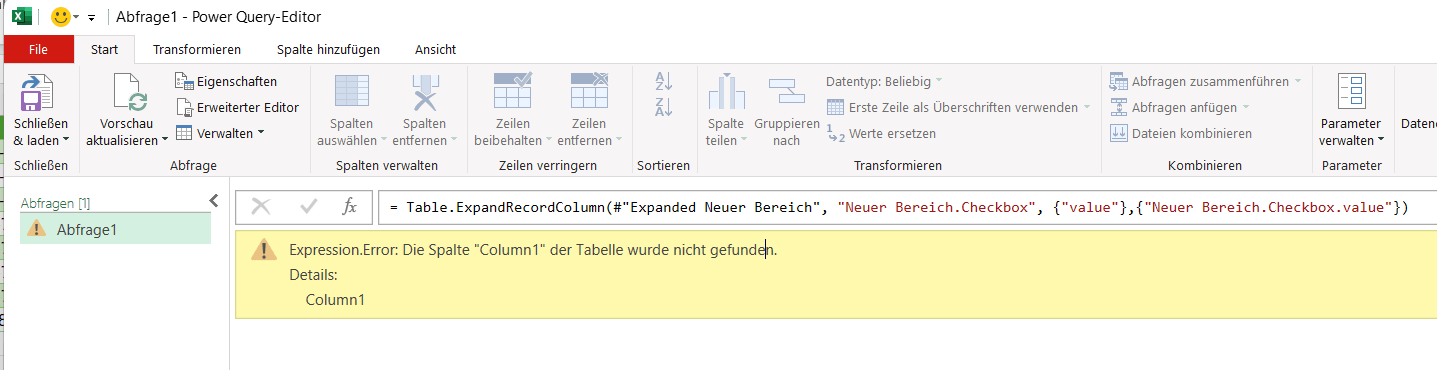Click the Zeilen entfernen icon

coord(590,91)
